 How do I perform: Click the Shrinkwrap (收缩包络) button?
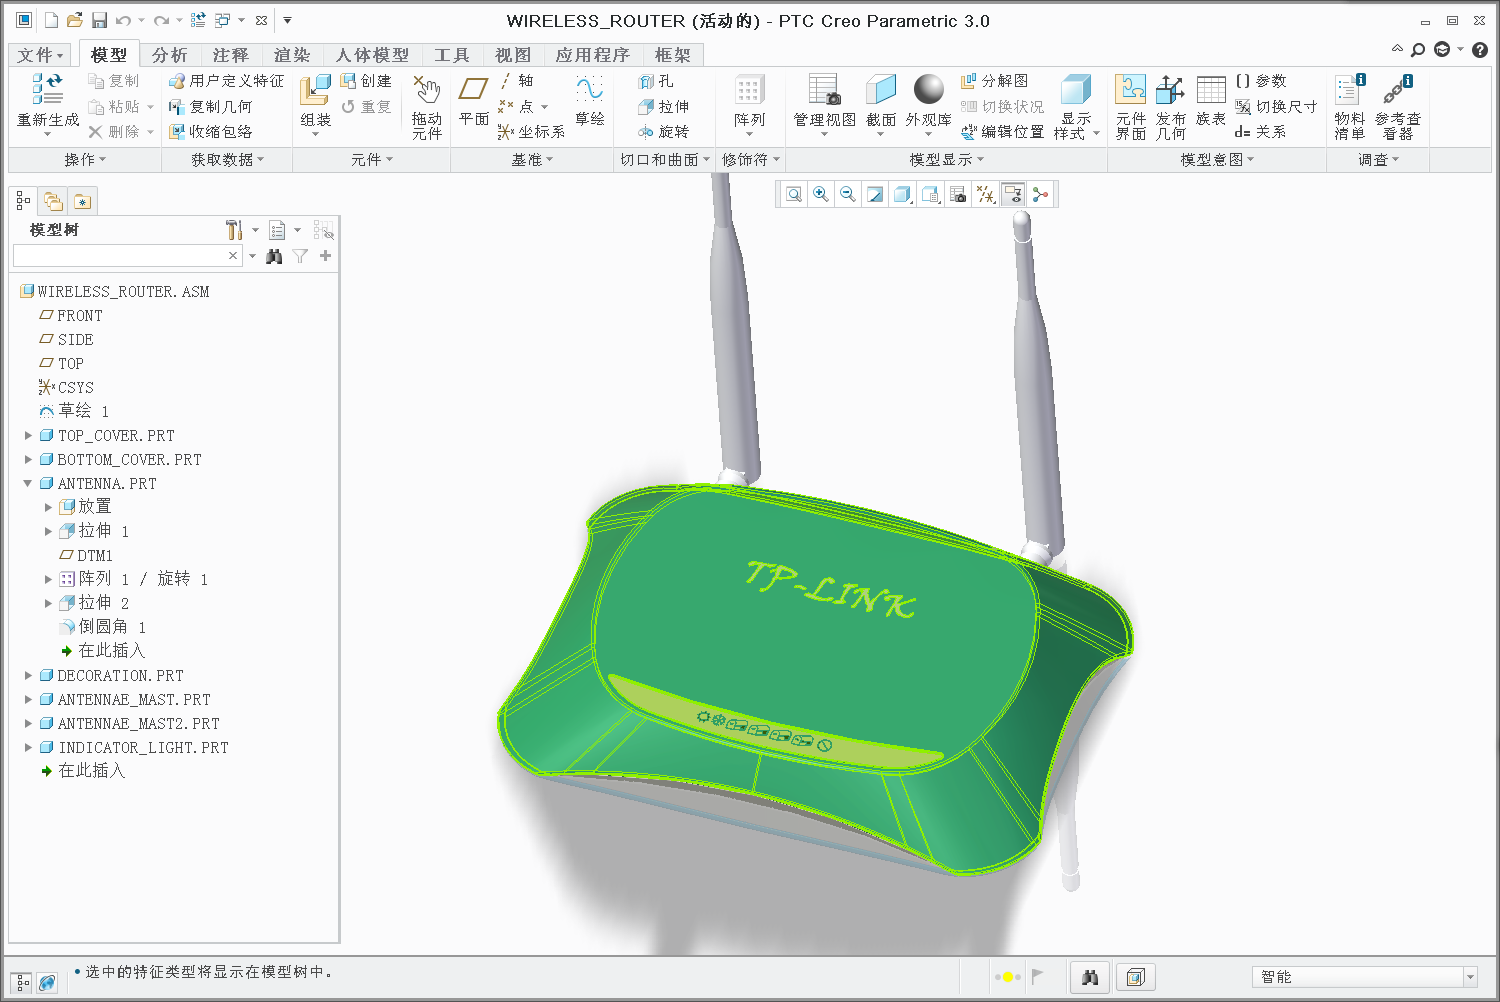tap(211, 131)
